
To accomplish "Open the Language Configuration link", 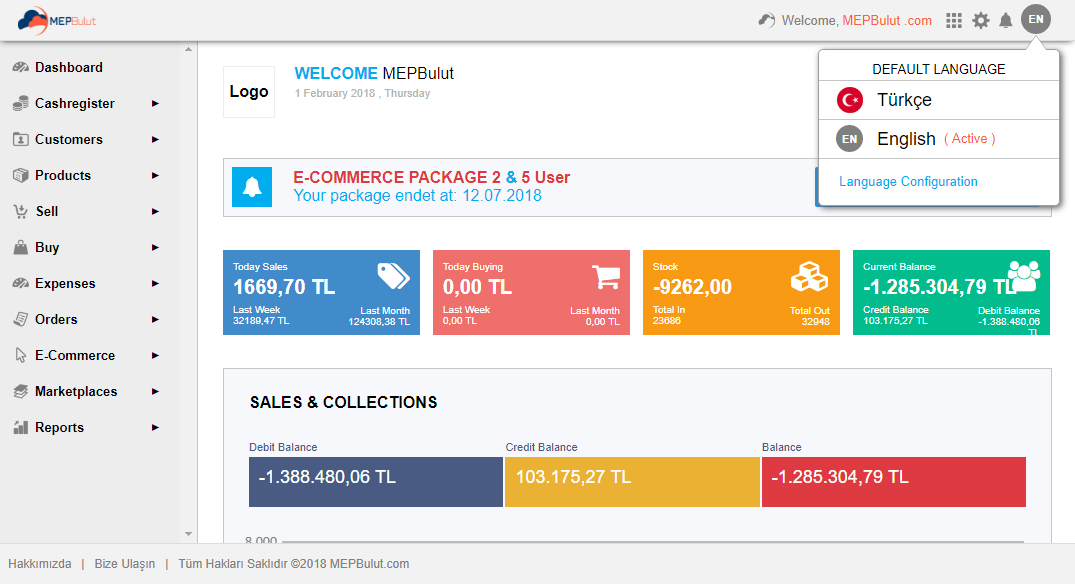I will pyautogui.click(x=908, y=182).
